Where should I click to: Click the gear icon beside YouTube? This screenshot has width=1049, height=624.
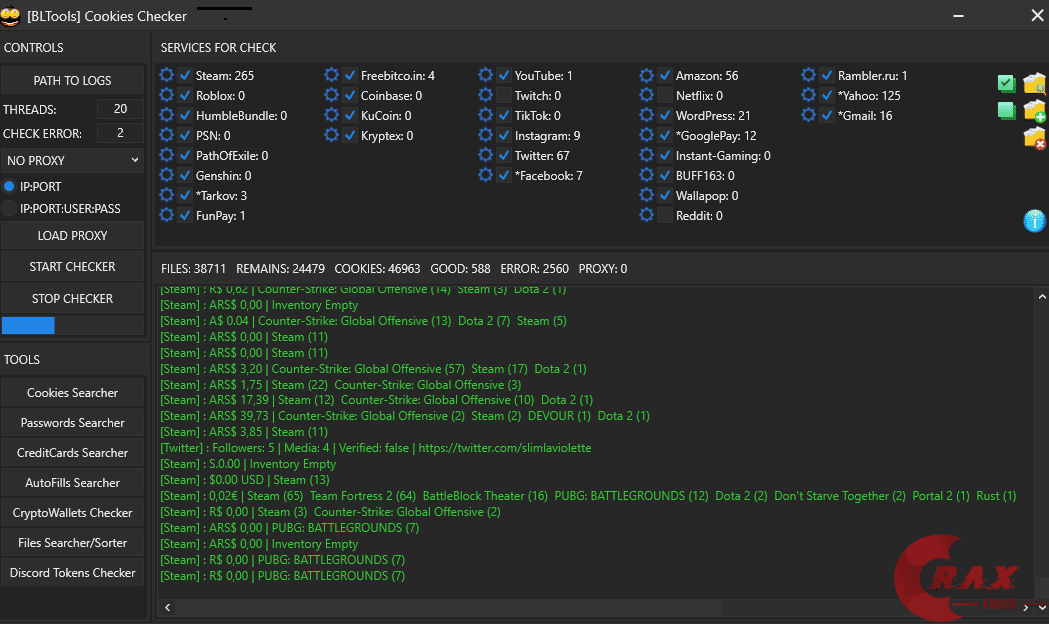[486, 75]
